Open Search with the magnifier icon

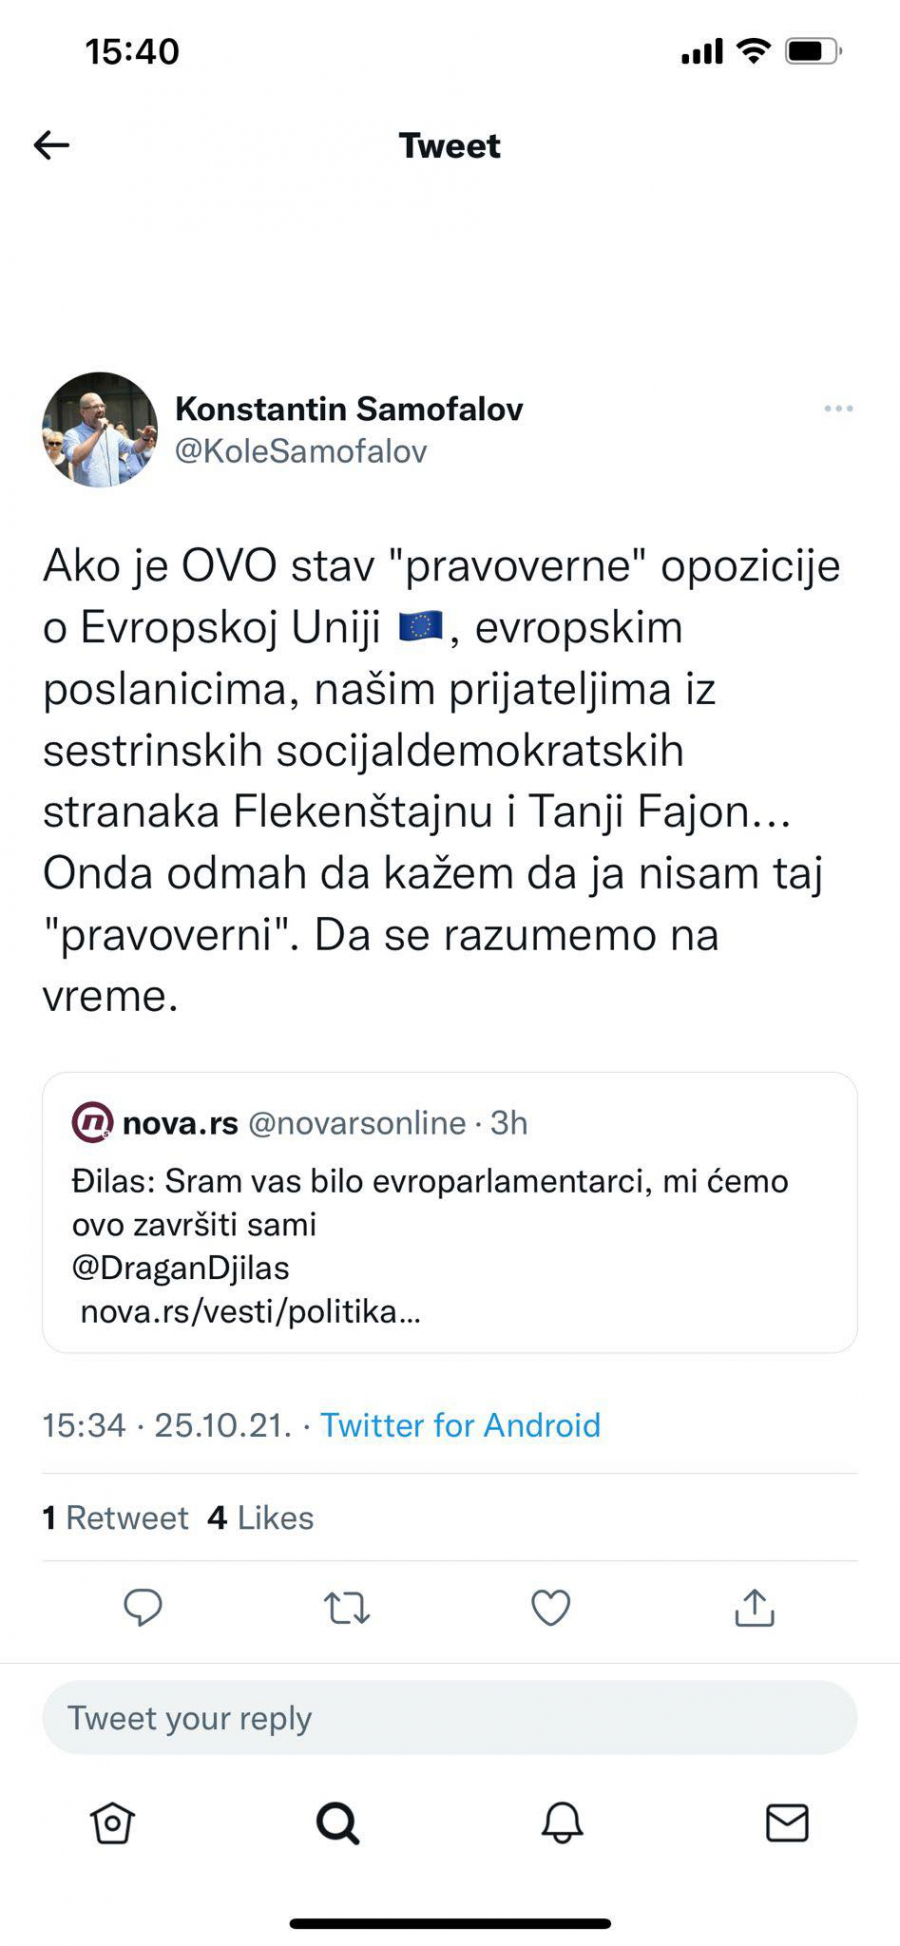point(338,1822)
